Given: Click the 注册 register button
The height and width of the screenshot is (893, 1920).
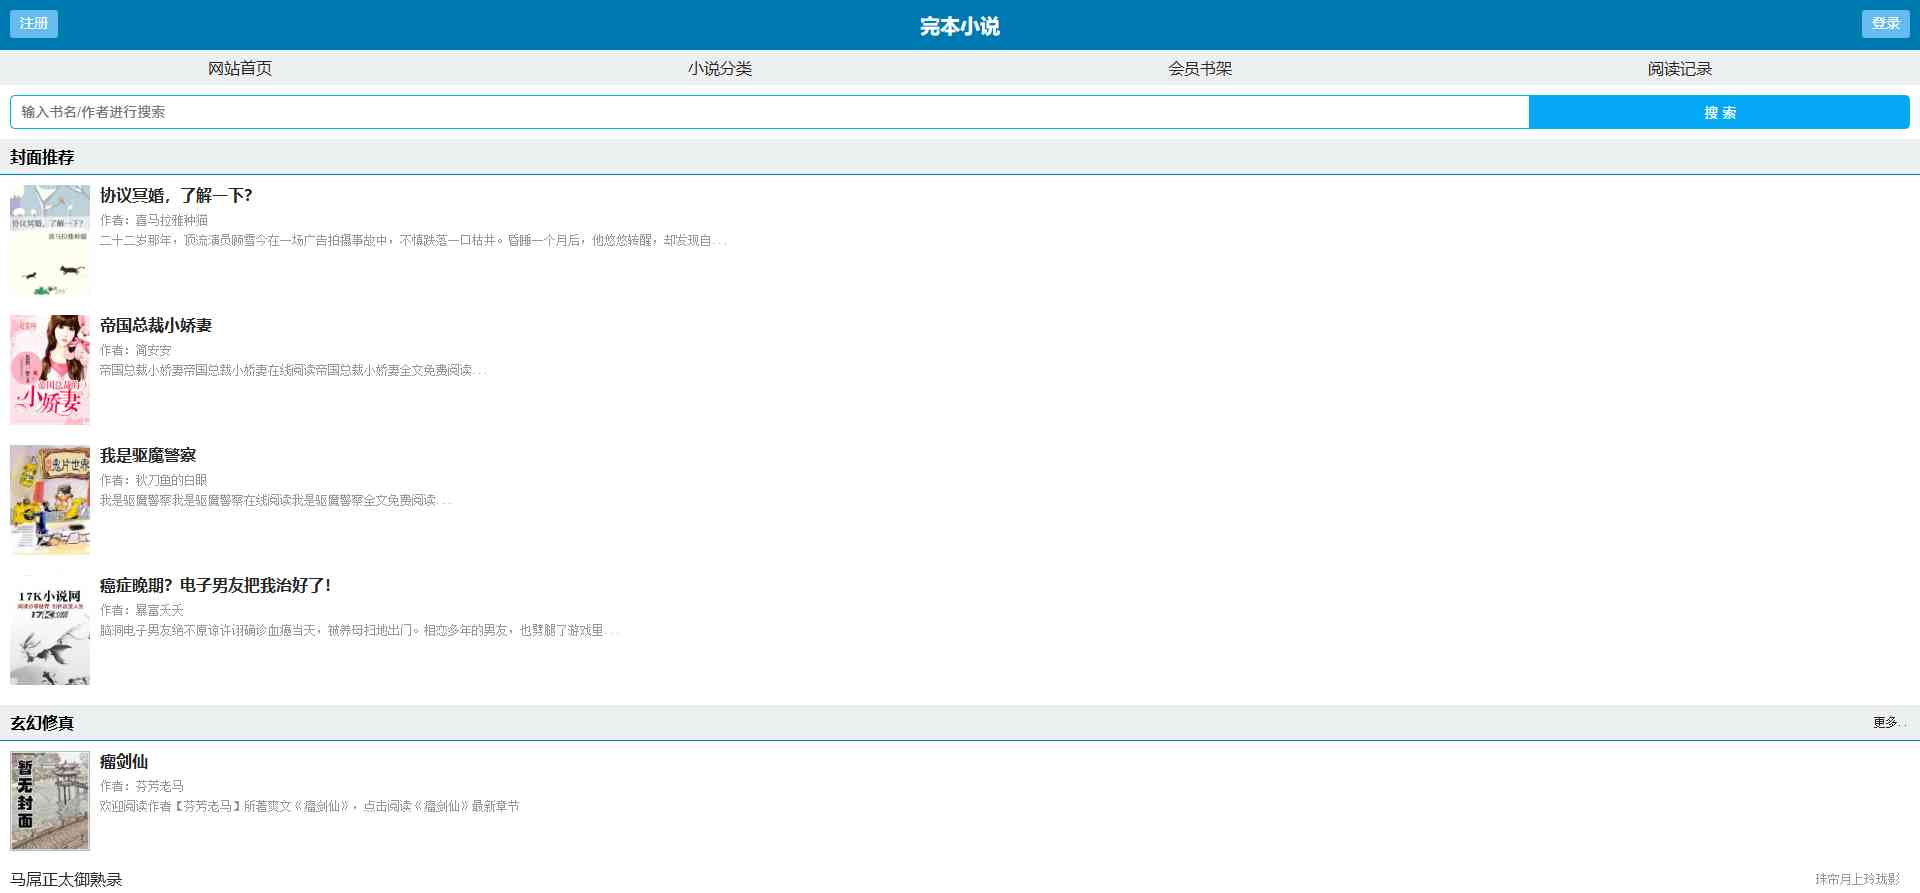Looking at the screenshot, I should click(x=34, y=24).
